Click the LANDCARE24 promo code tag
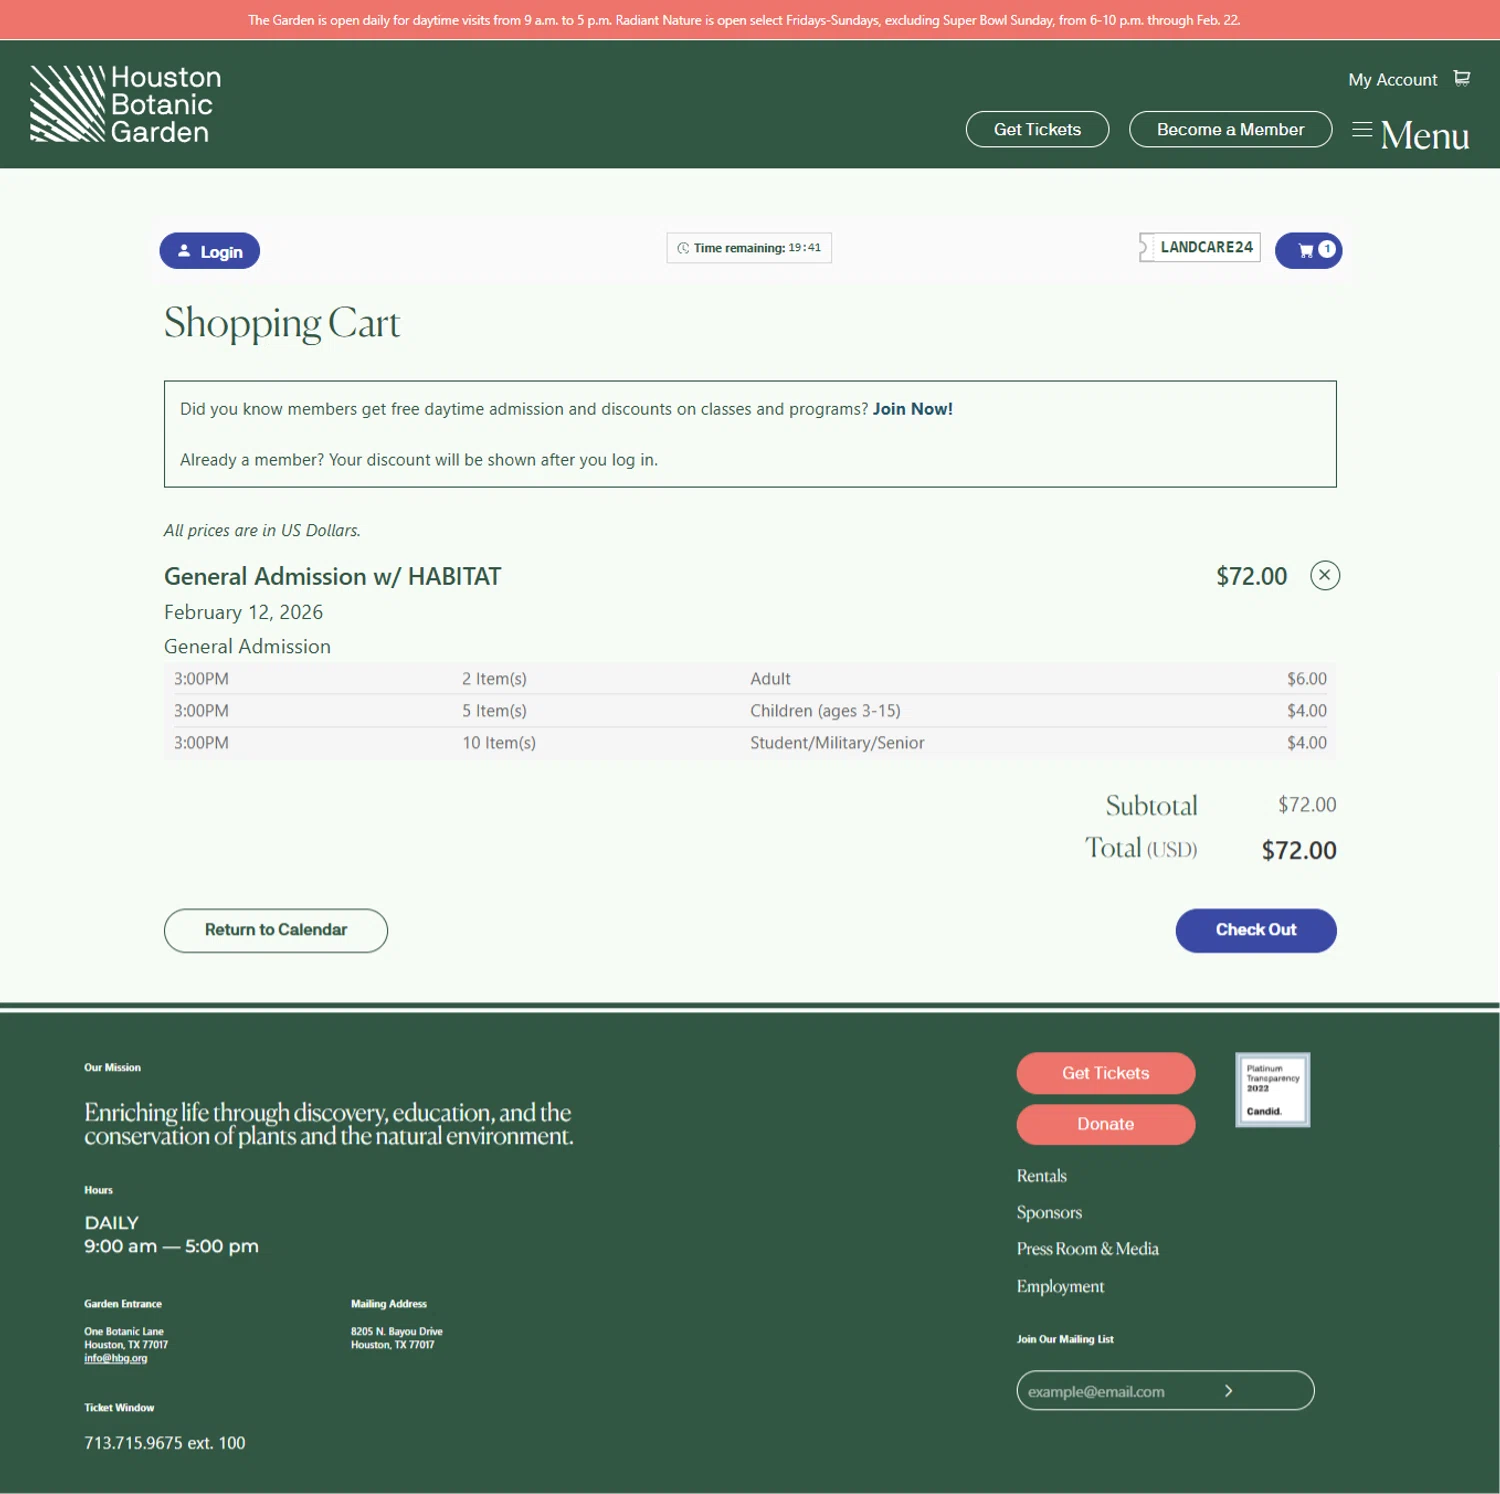This screenshot has height=1494, width=1500. point(1200,247)
